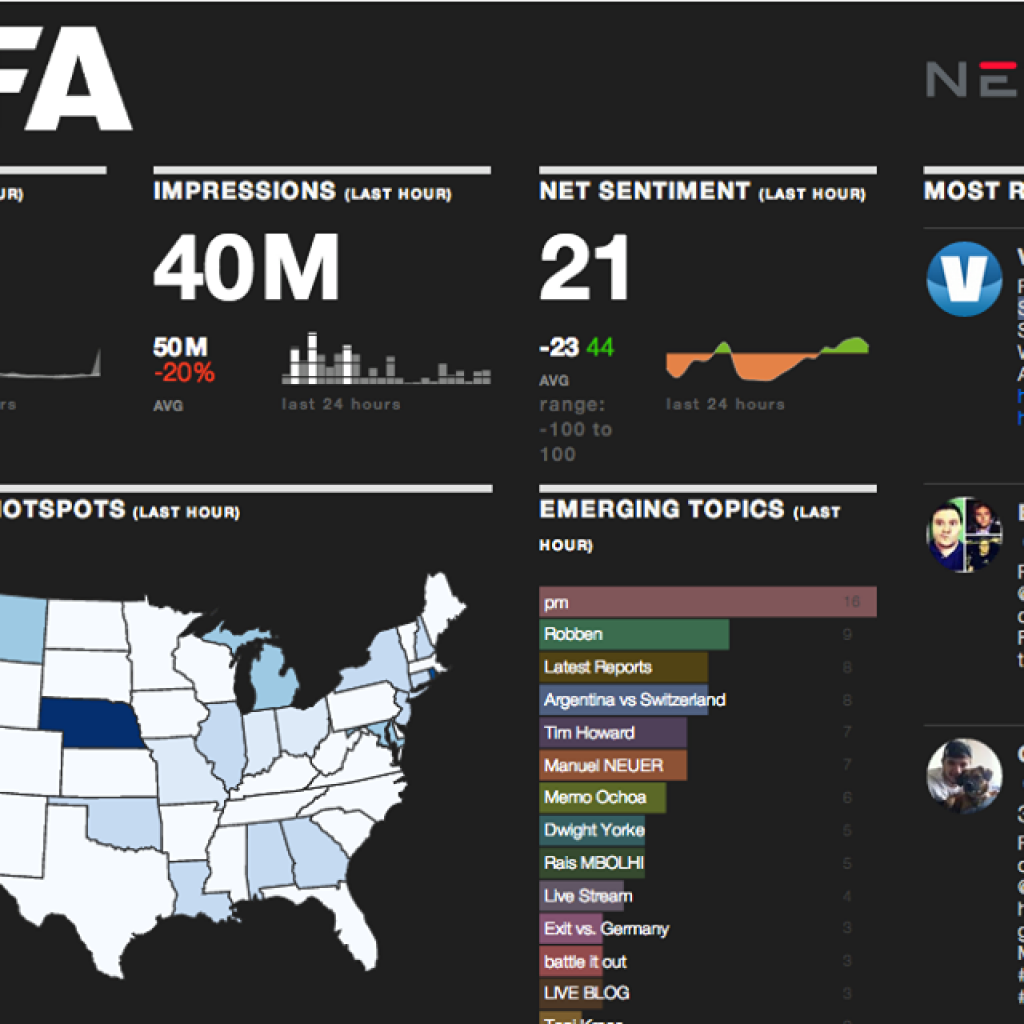Expand the pm topic entry

coord(707,601)
